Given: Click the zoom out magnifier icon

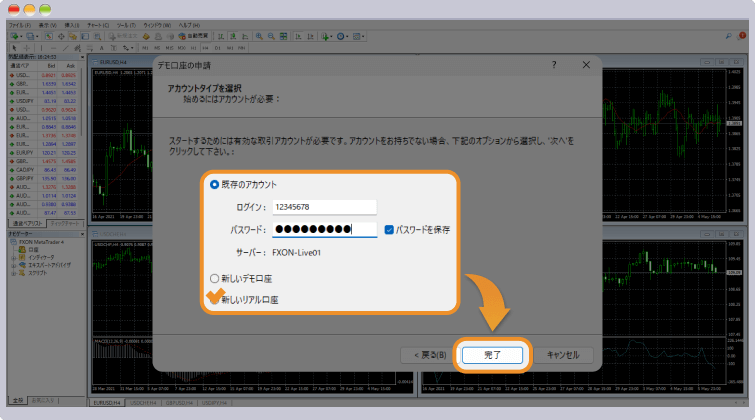Looking at the screenshot, I should pyautogui.click(x=271, y=36).
